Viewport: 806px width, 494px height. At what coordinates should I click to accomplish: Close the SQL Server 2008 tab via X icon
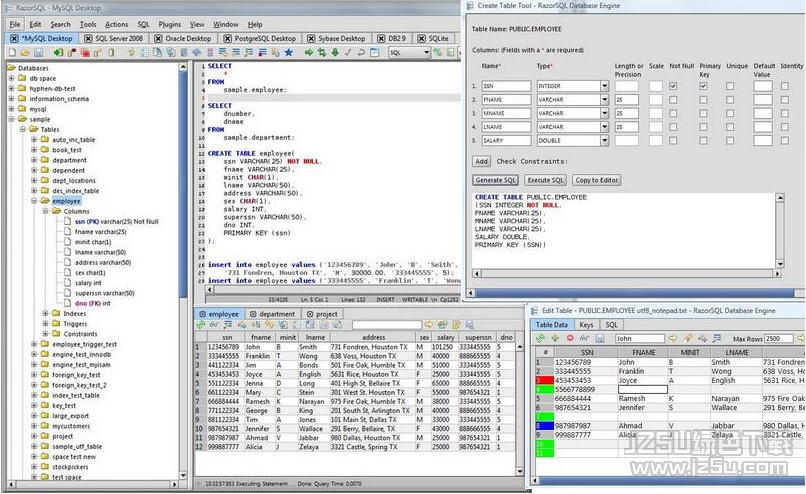tap(88, 39)
